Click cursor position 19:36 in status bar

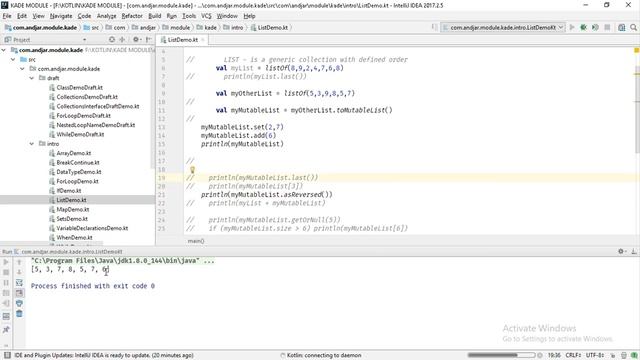click(554, 355)
